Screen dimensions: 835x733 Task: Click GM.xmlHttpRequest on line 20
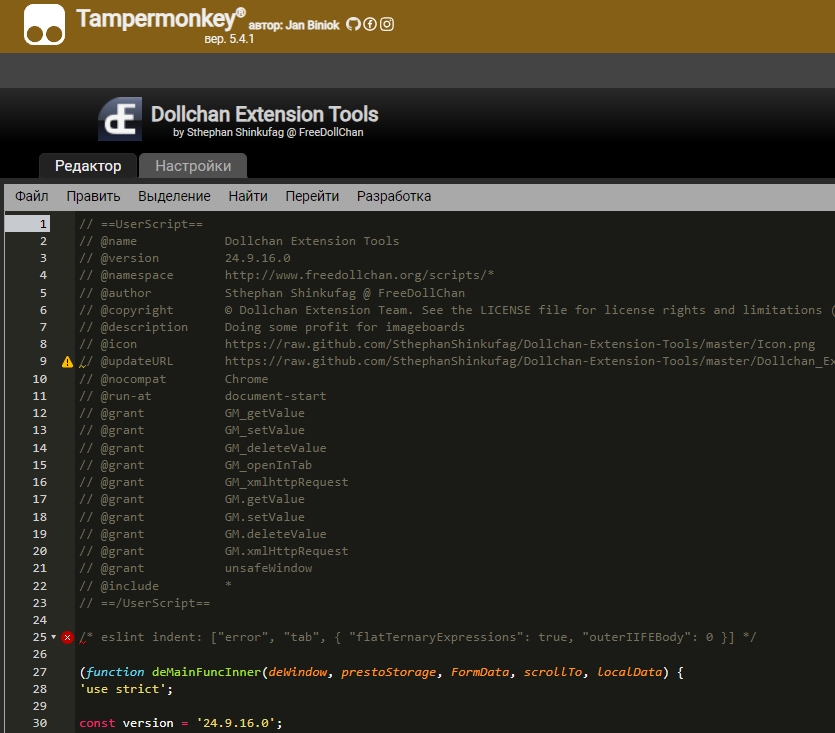(x=286, y=551)
